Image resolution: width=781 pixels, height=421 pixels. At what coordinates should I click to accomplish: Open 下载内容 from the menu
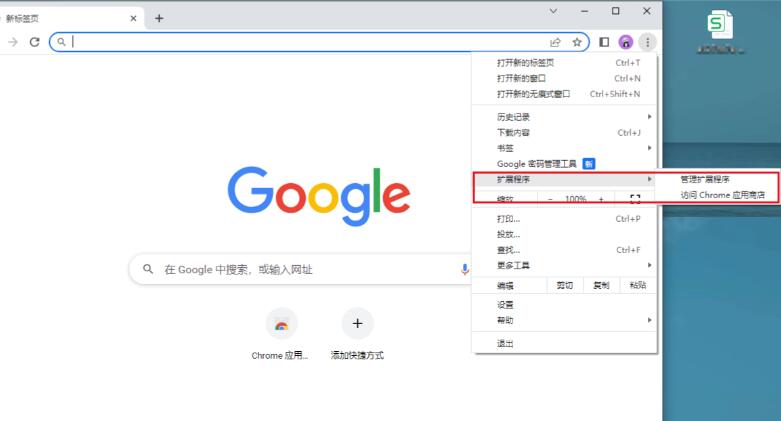tap(564, 133)
